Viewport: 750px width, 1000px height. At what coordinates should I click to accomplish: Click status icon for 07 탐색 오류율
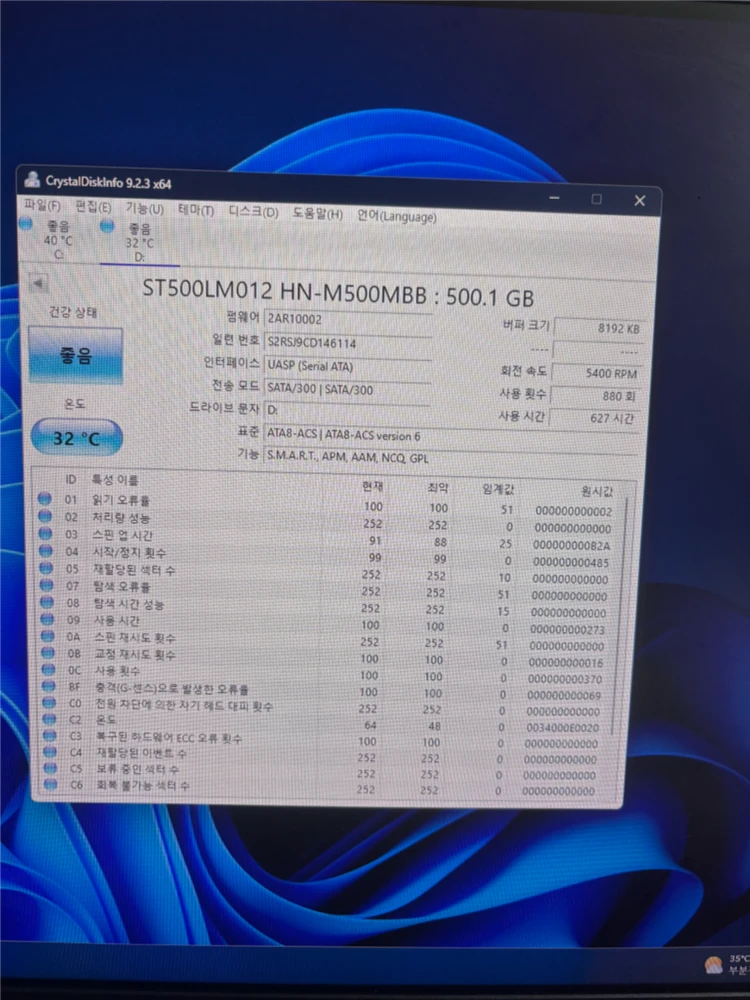pos(47,585)
